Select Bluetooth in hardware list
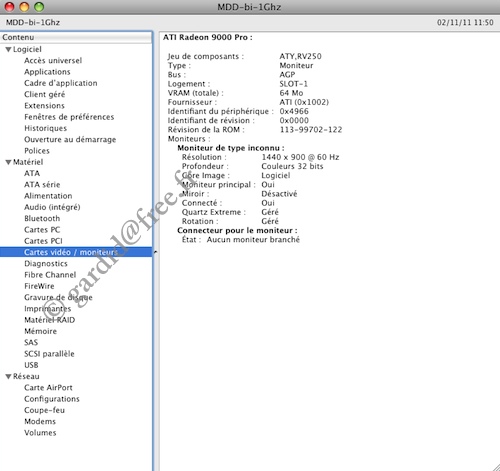Viewport: 500px width, 471px height. 42,219
